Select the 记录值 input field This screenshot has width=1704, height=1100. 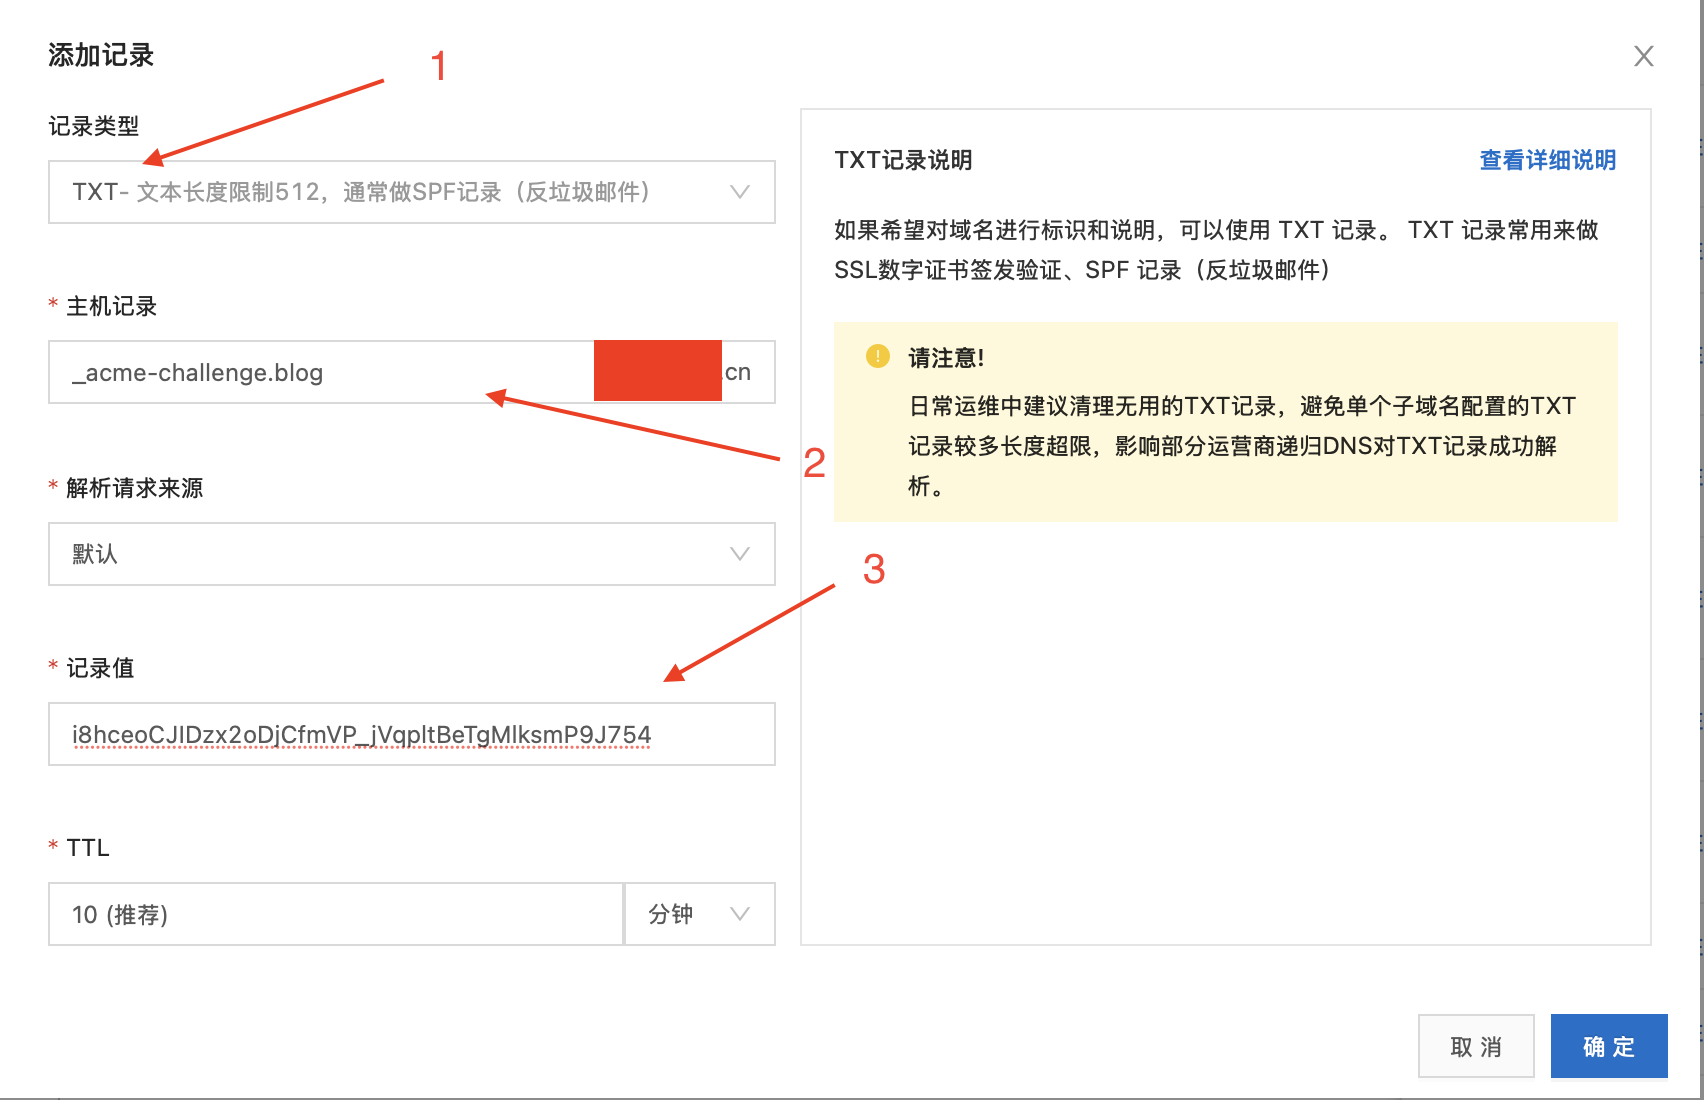(411, 734)
